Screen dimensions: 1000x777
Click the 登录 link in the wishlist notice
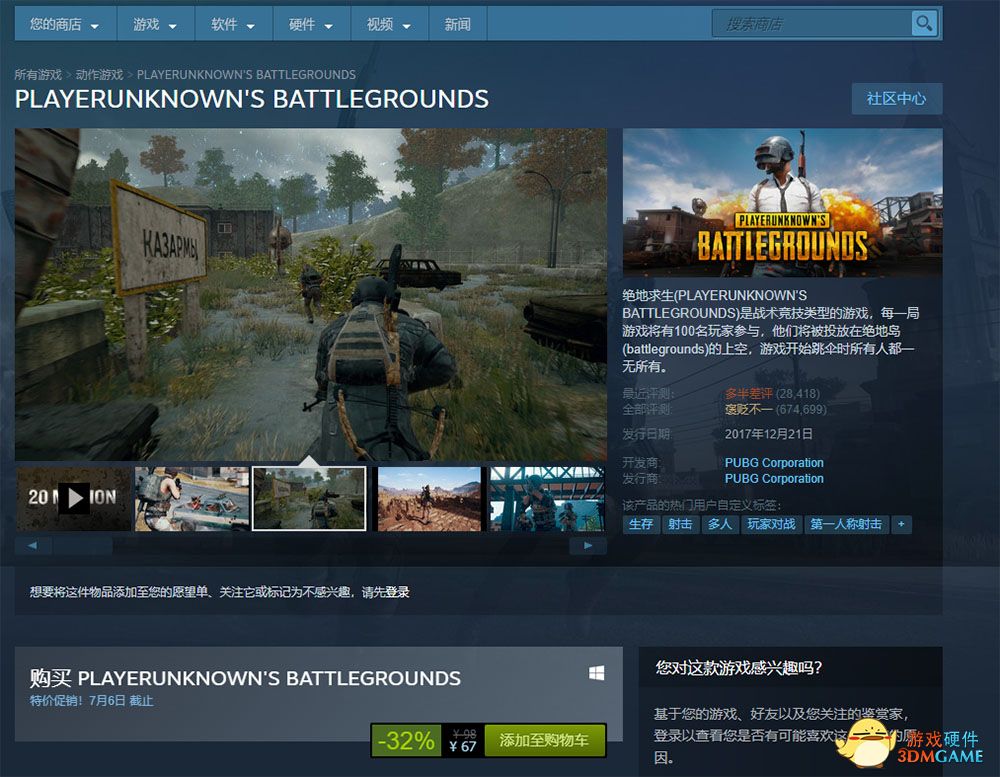(397, 592)
